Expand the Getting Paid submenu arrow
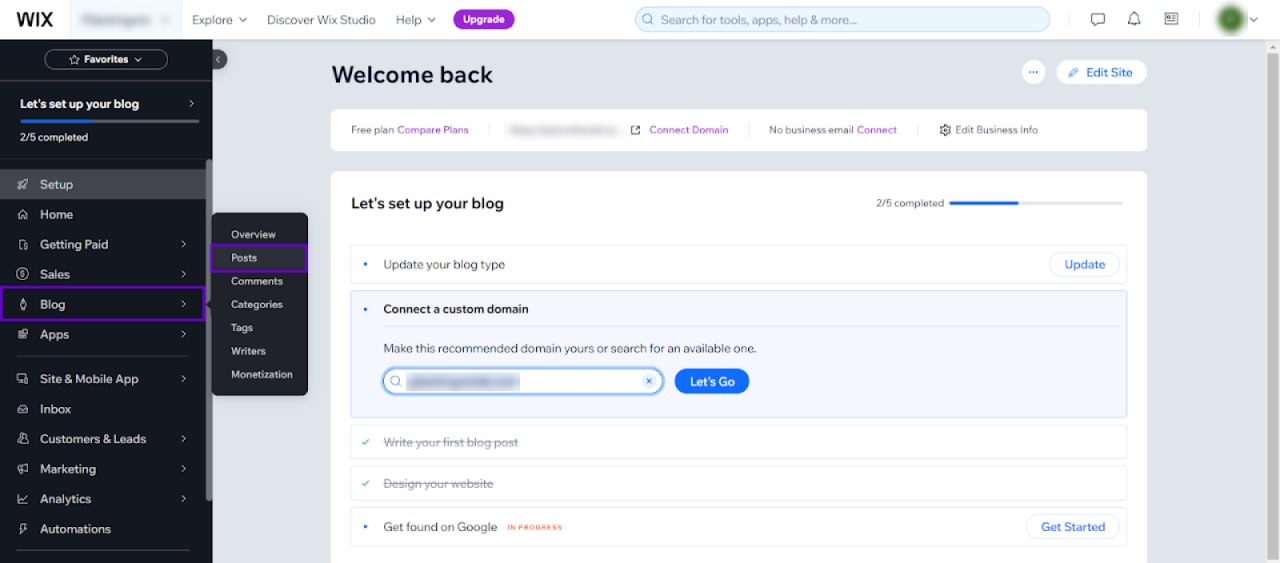 [183, 244]
